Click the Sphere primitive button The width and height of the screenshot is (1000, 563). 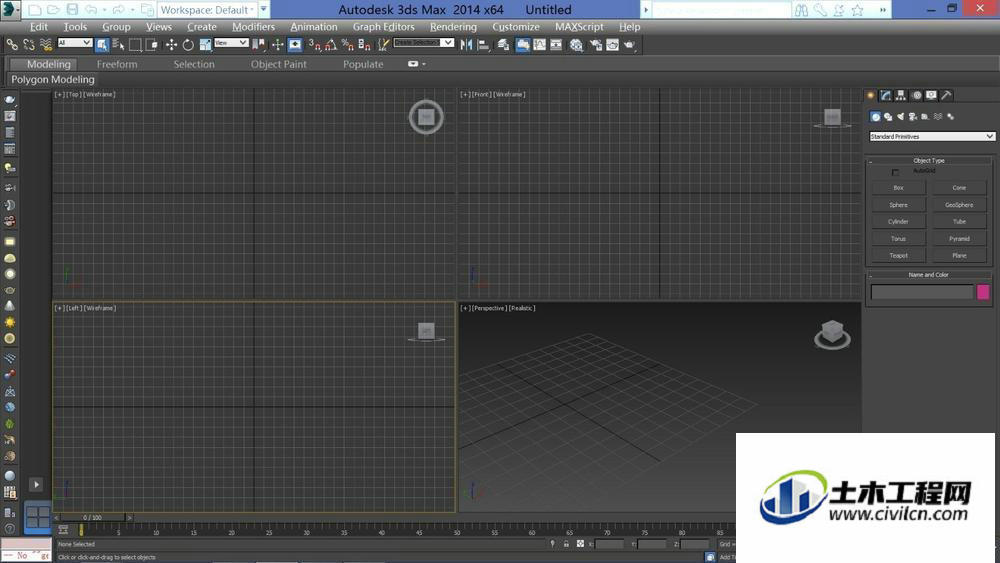pos(898,205)
